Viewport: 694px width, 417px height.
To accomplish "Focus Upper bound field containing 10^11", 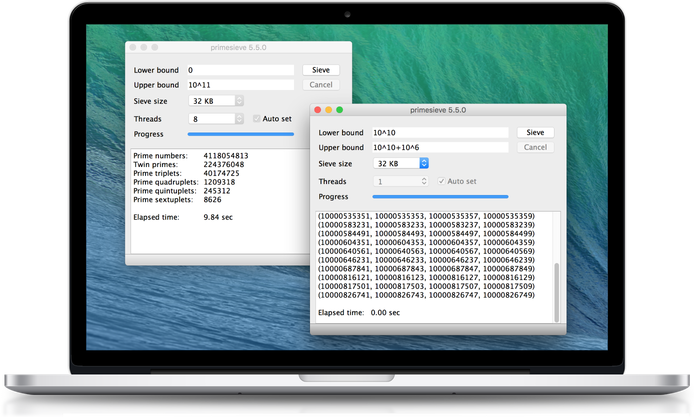I will point(240,85).
